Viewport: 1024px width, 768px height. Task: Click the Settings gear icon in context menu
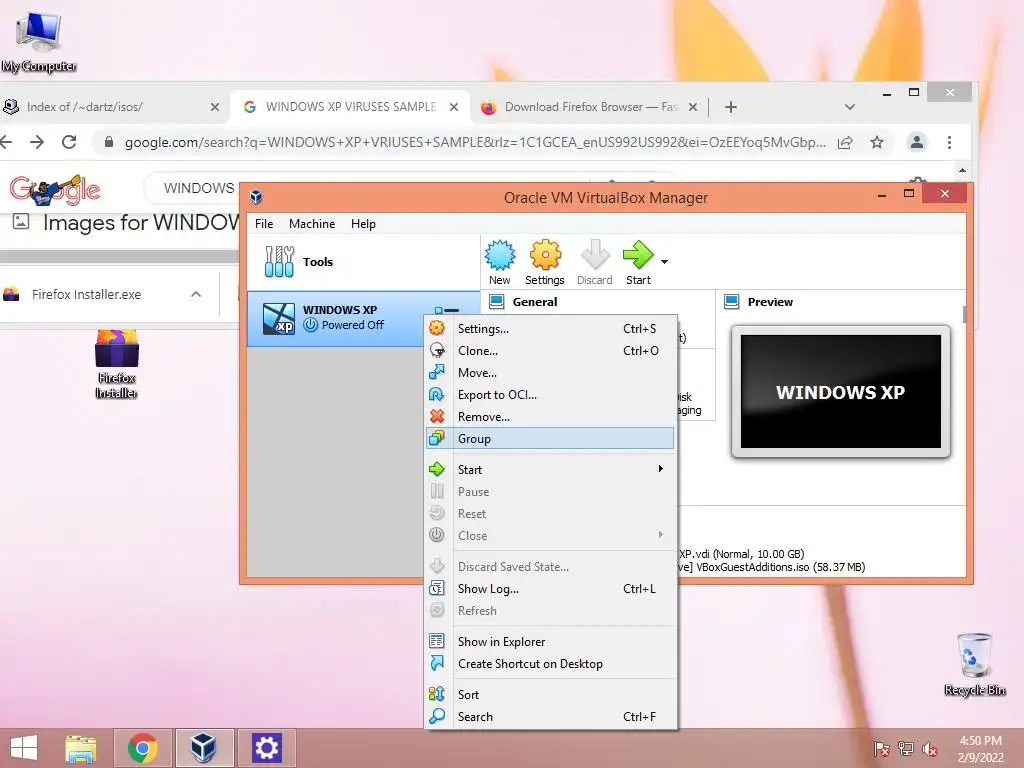tap(437, 328)
